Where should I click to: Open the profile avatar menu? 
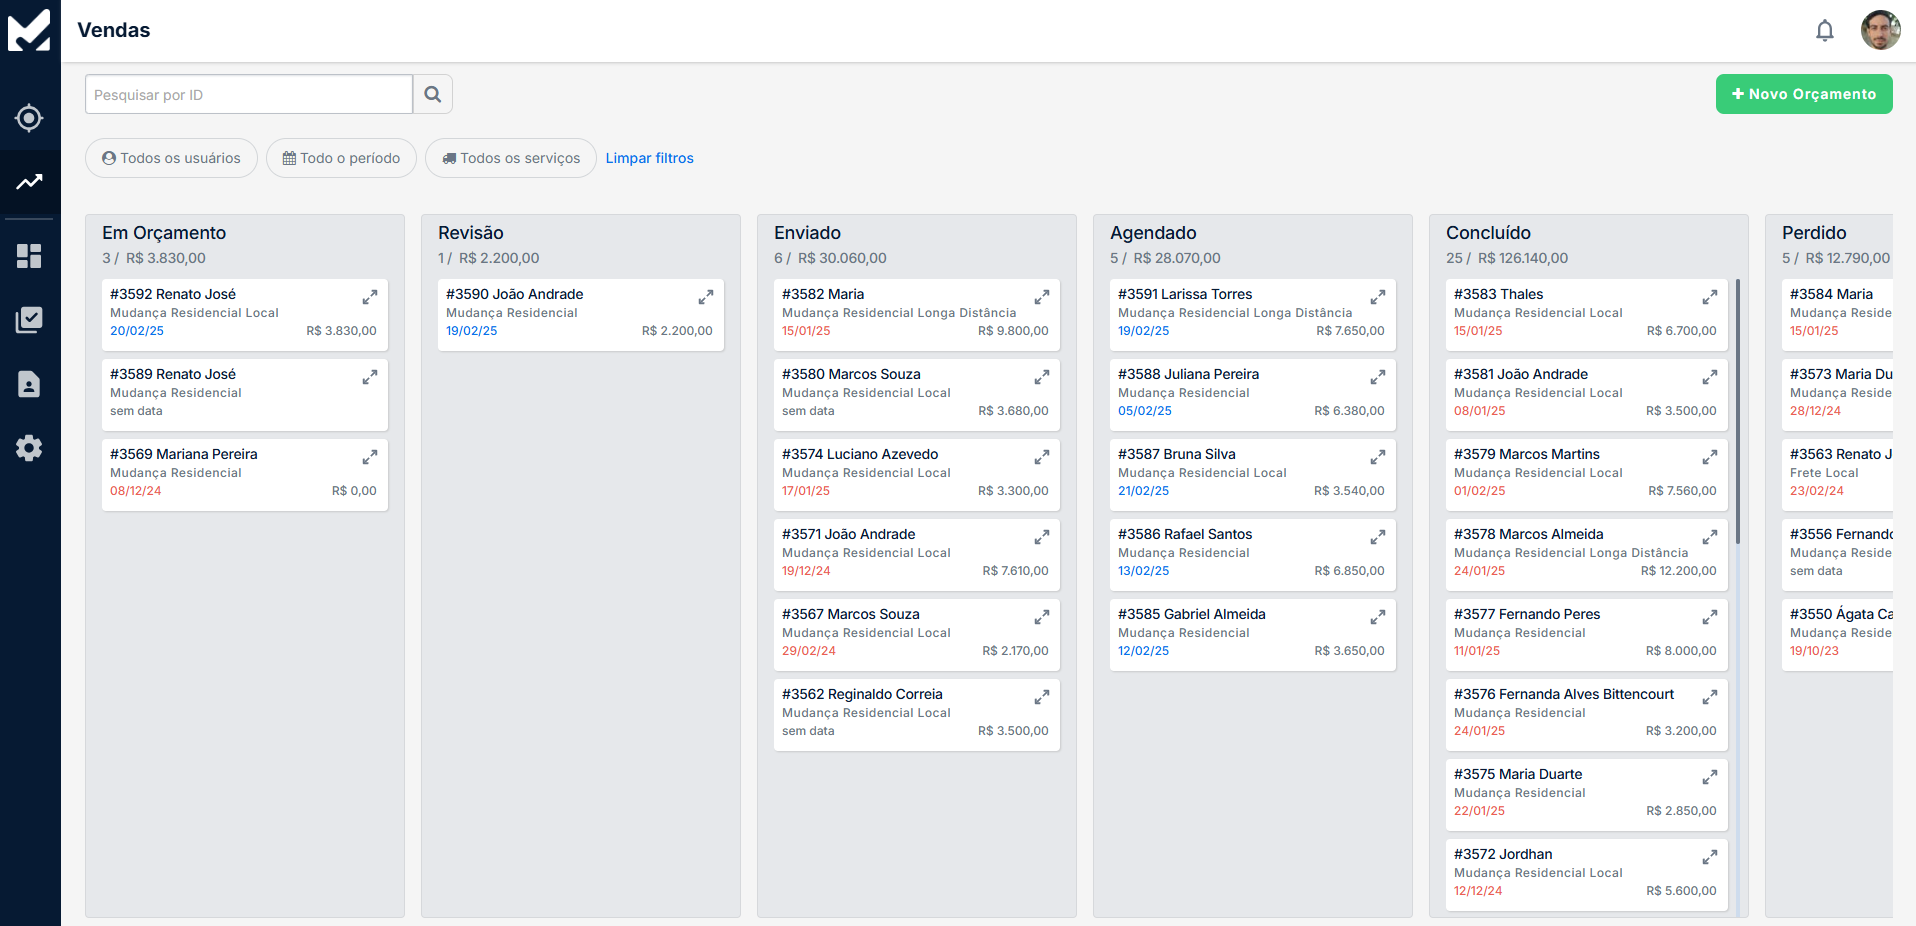point(1881,30)
